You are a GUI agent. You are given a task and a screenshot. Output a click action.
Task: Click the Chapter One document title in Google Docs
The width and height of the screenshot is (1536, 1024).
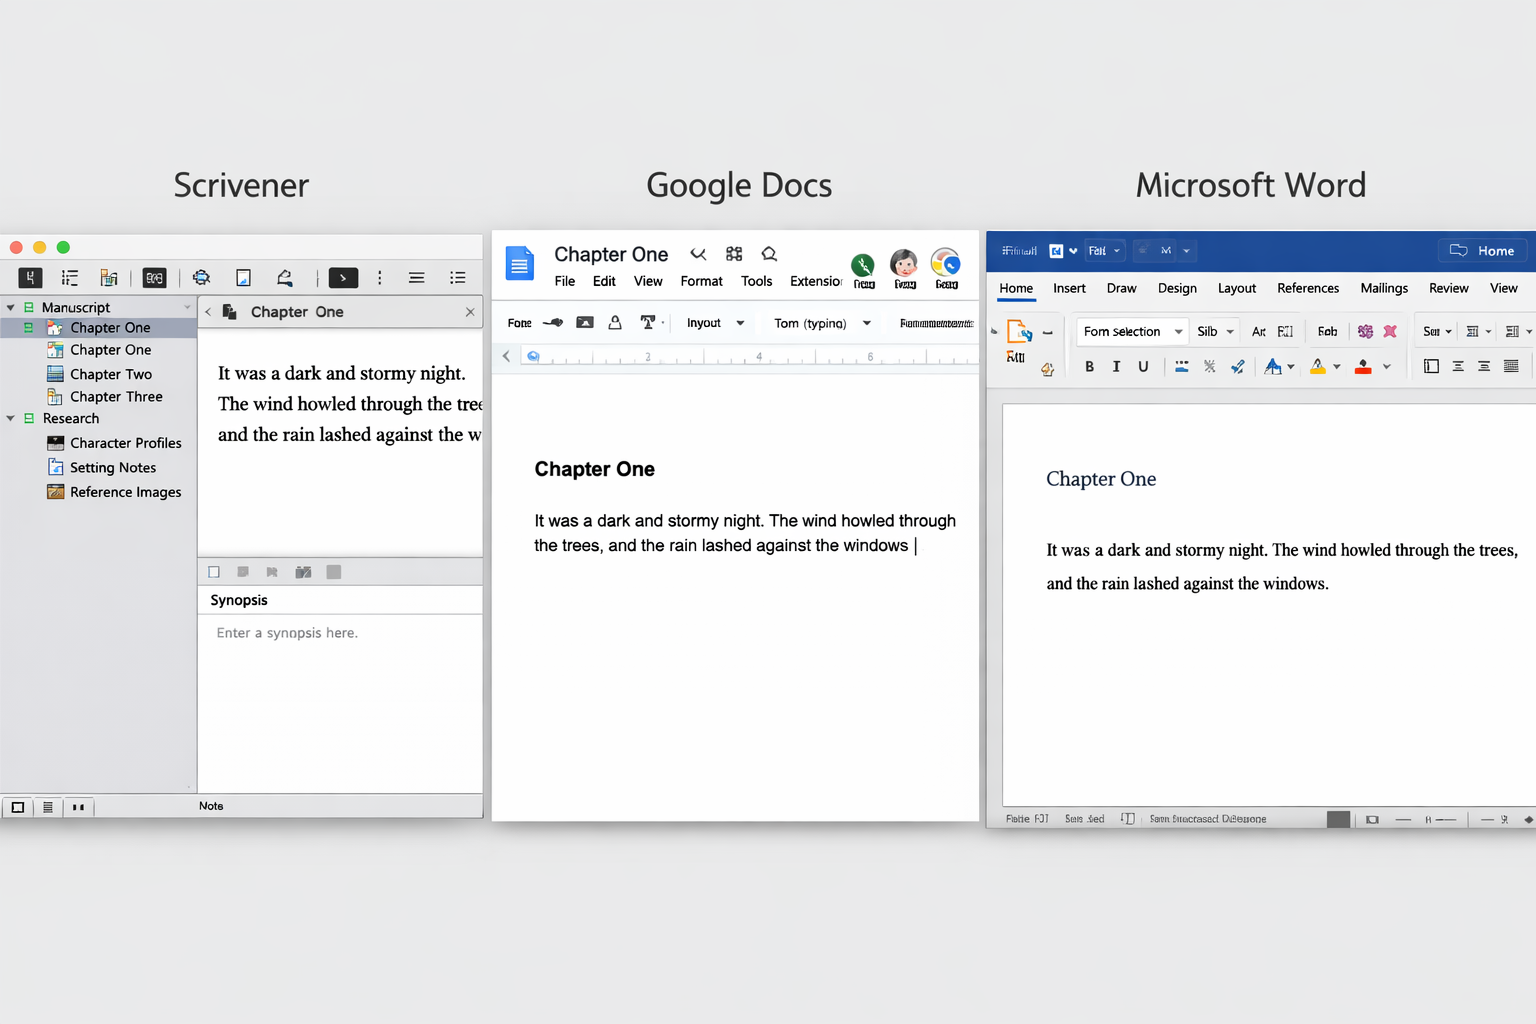tap(611, 254)
